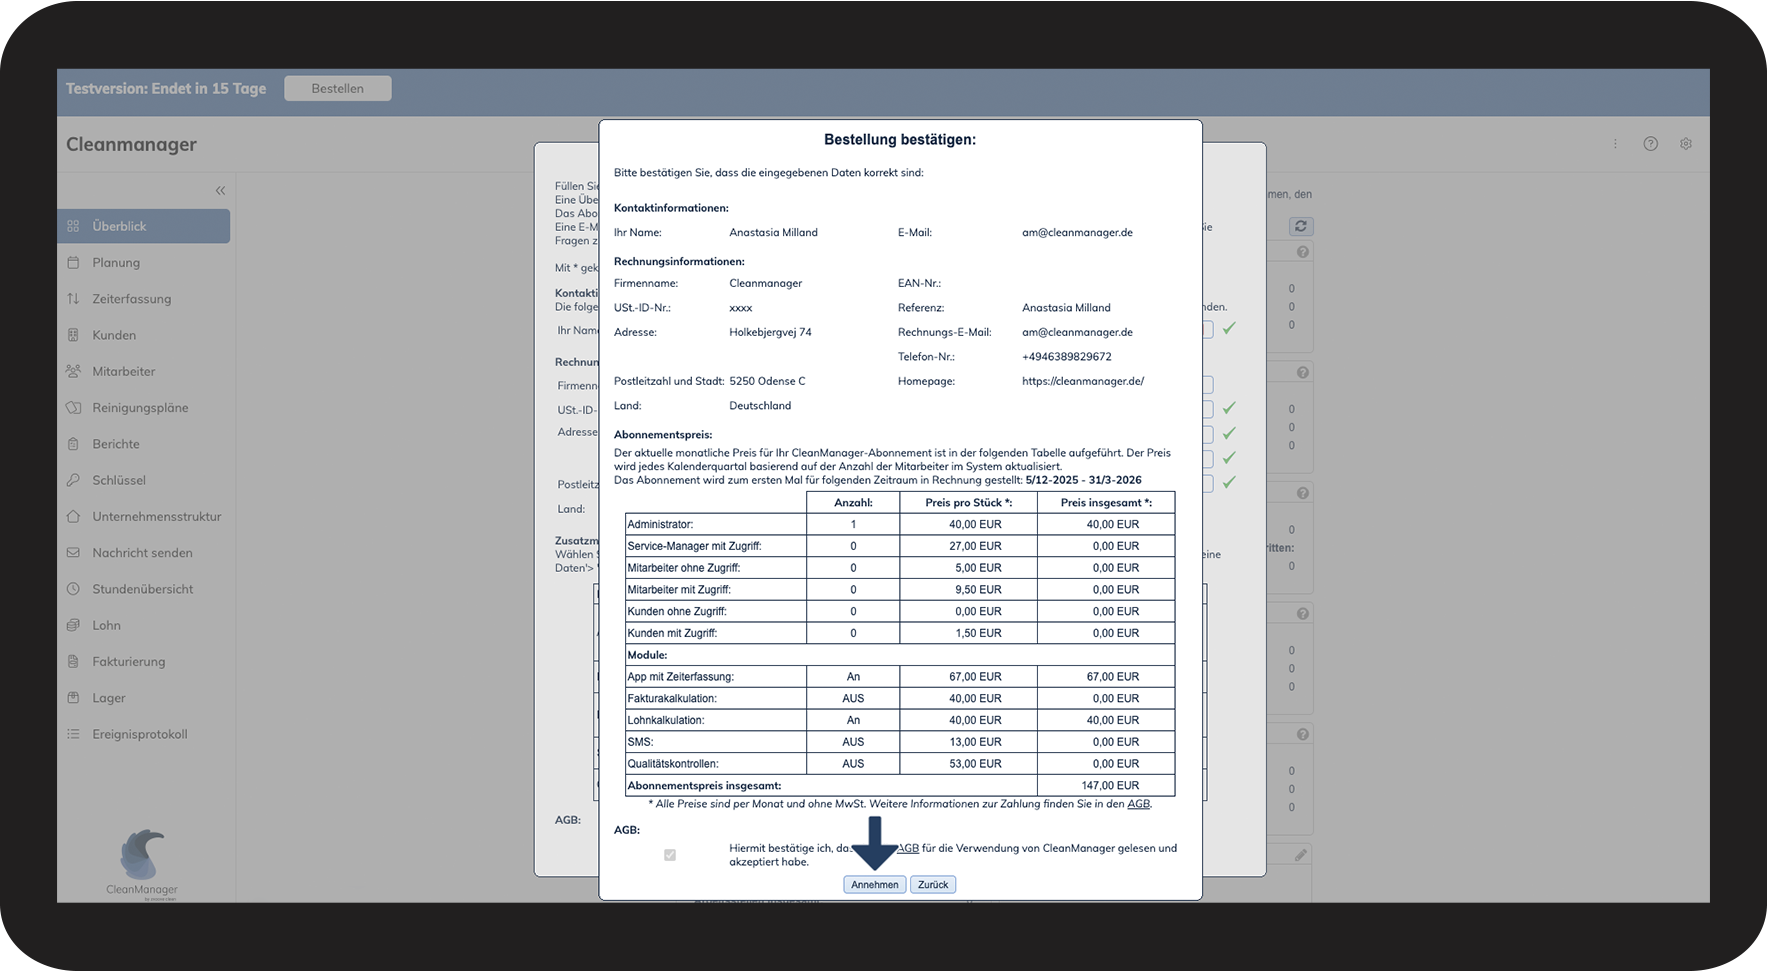The height and width of the screenshot is (971, 1767).
Task: Go back with the Zurück button
Action: click(x=933, y=885)
